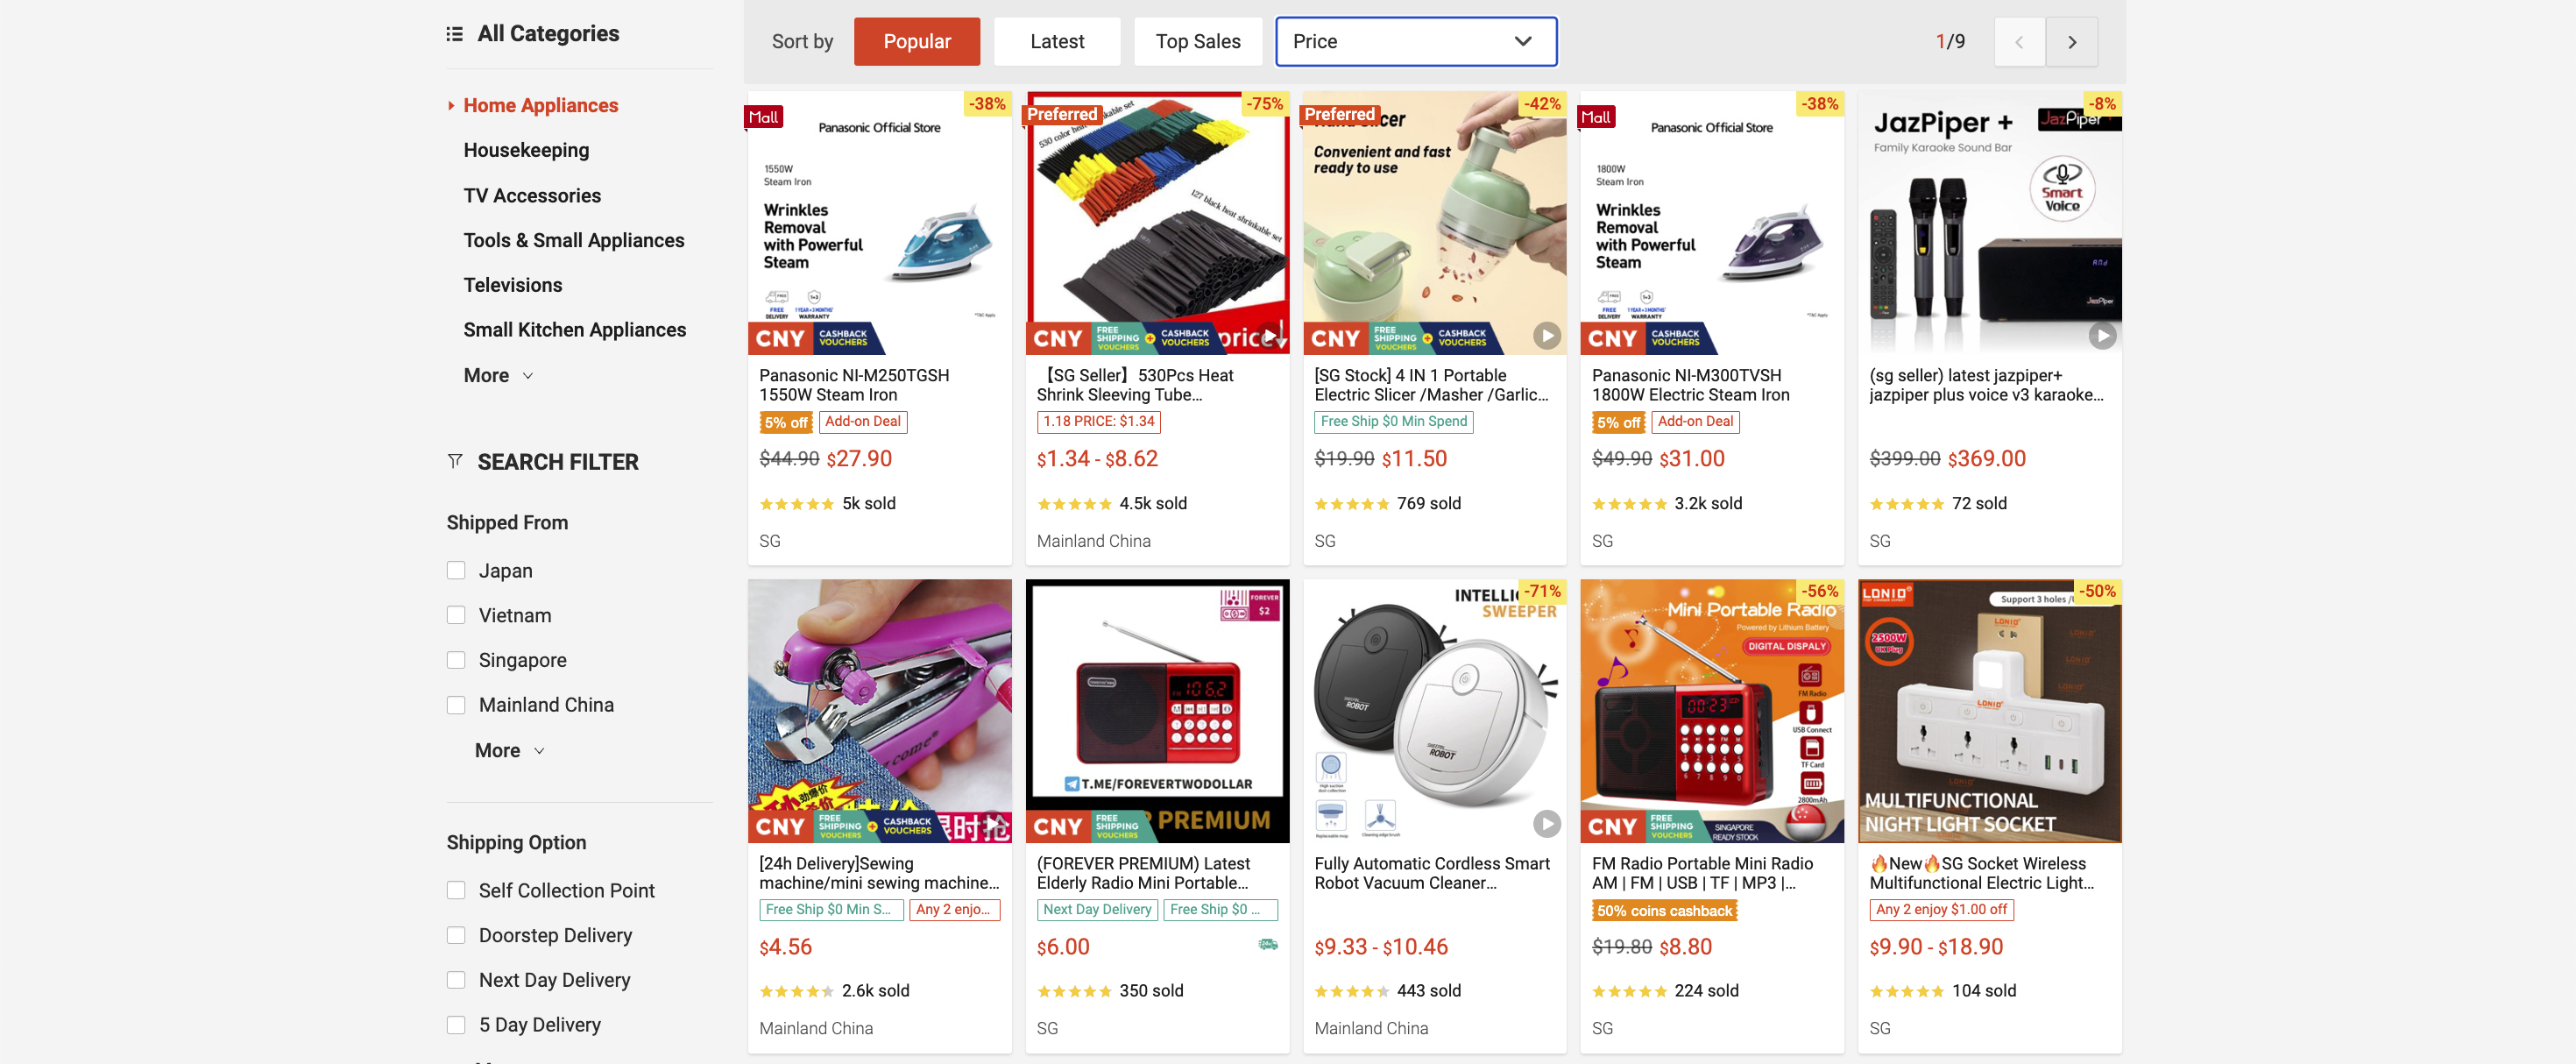Viewport: 2576px width, 1064px height.
Task: Go to next page arrow
Action: click(2071, 42)
